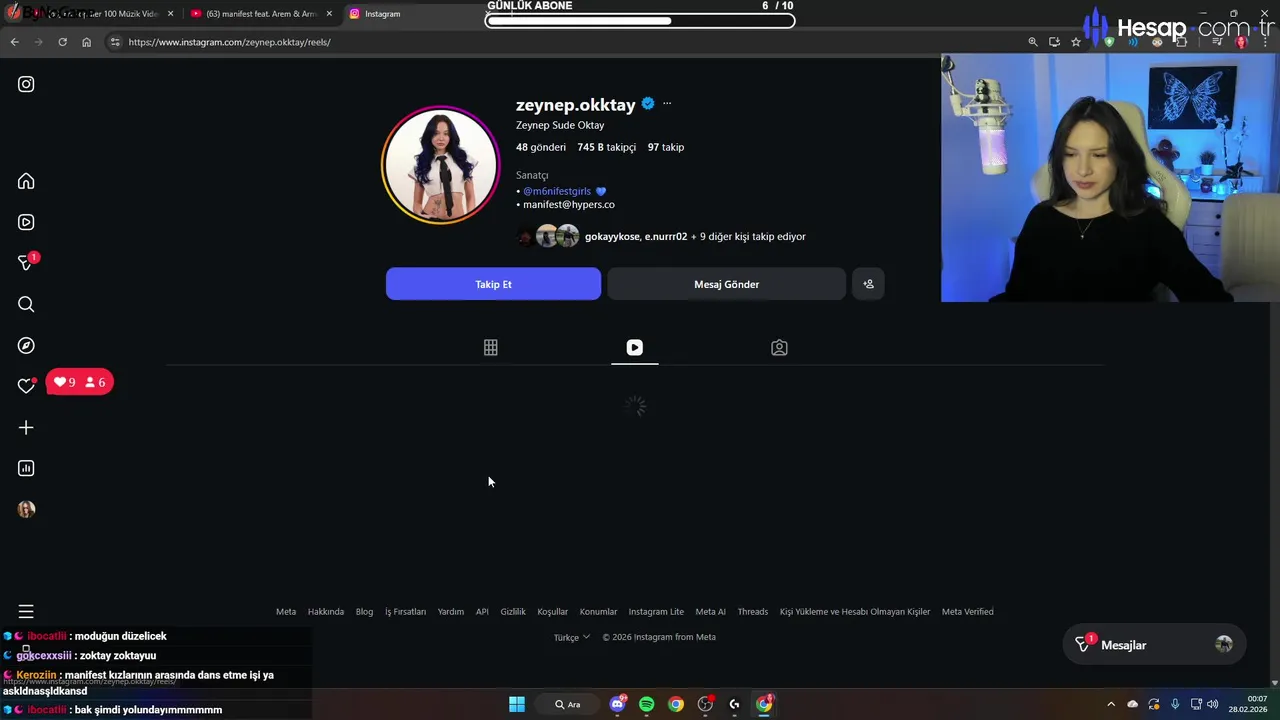Switch to the Posts grid tab
Viewport: 1280px width, 720px height.
(490, 347)
